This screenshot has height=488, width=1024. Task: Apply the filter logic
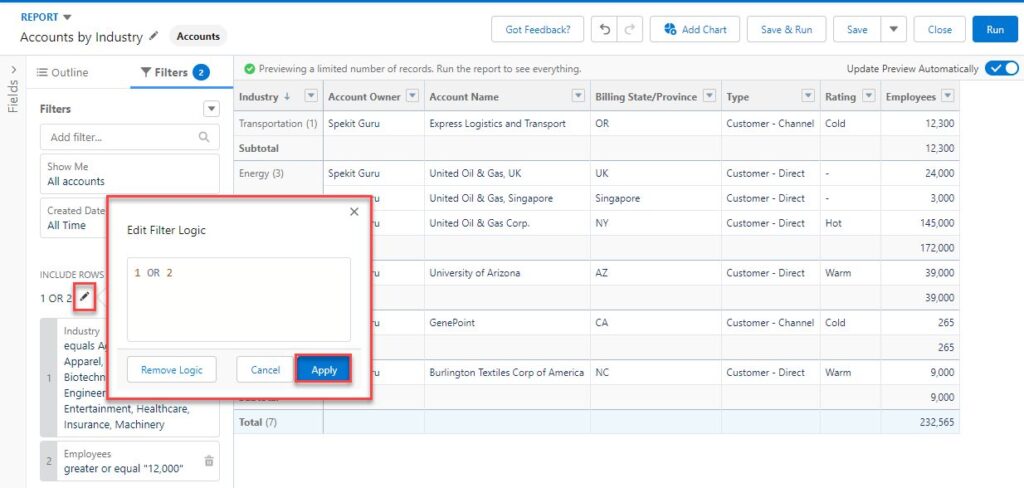click(x=324, y=370)
